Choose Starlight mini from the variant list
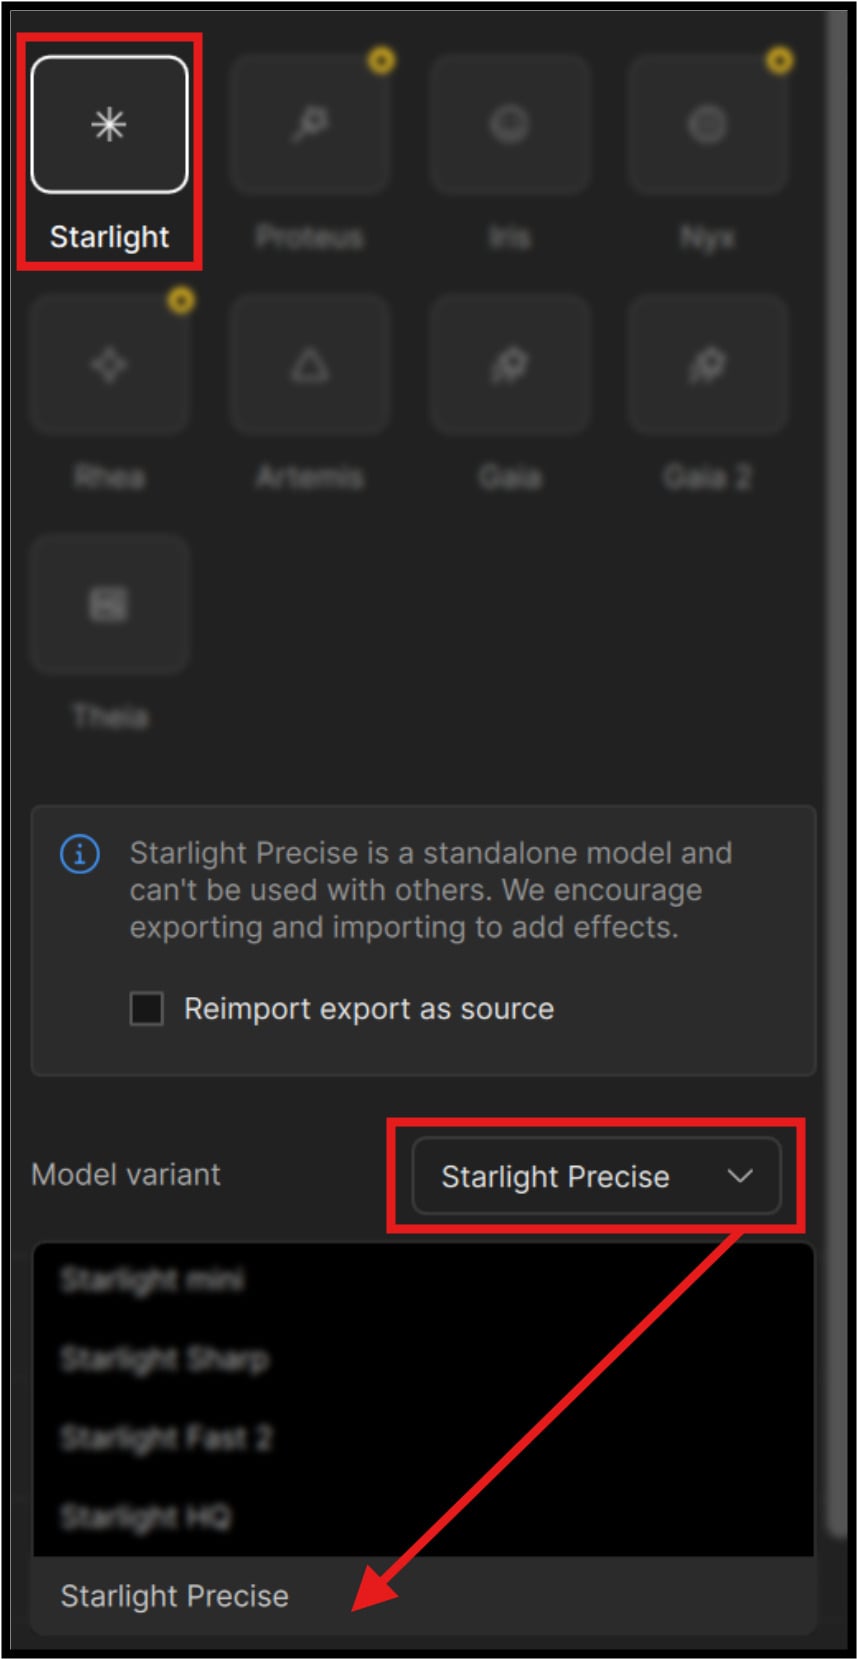Viewport: 857px width, 1659px height. [x=152, y=1280]
